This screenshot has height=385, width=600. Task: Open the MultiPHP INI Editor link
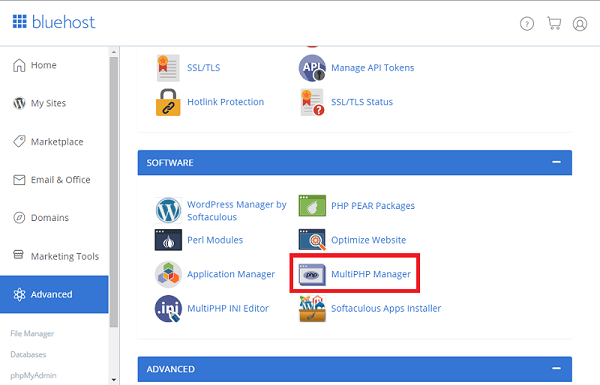point(228,308)
